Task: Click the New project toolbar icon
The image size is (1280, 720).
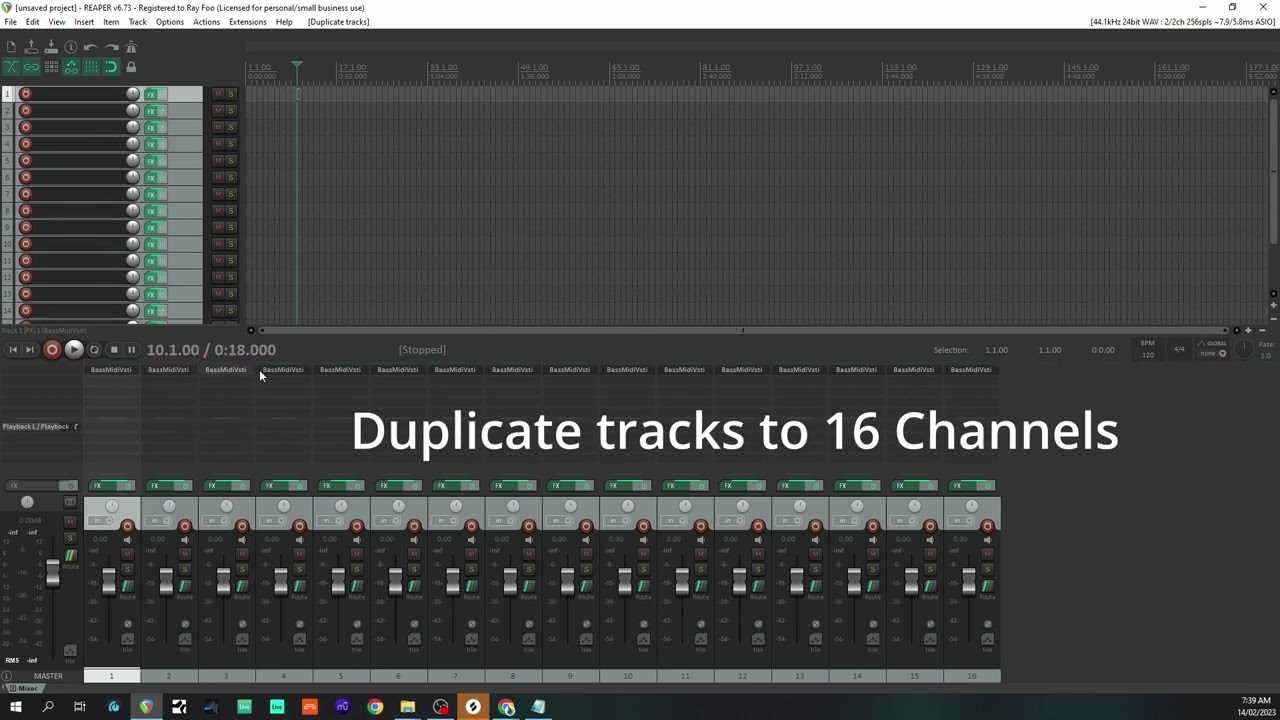Action: [11, 47]
